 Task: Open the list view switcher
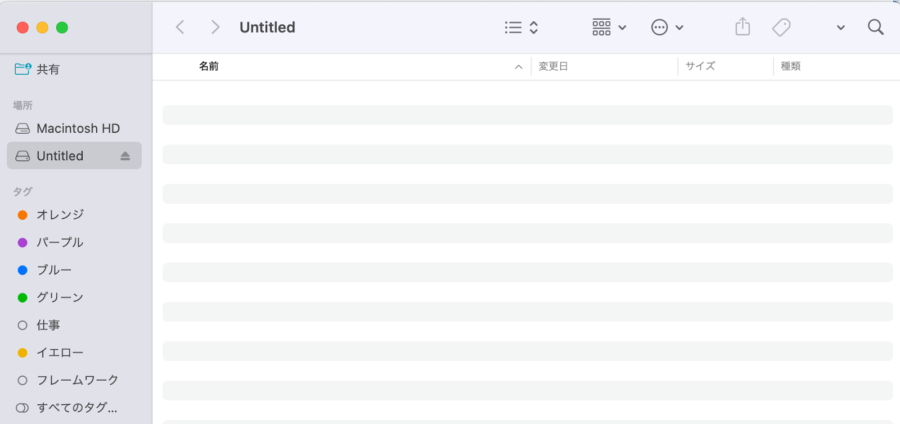521,27
